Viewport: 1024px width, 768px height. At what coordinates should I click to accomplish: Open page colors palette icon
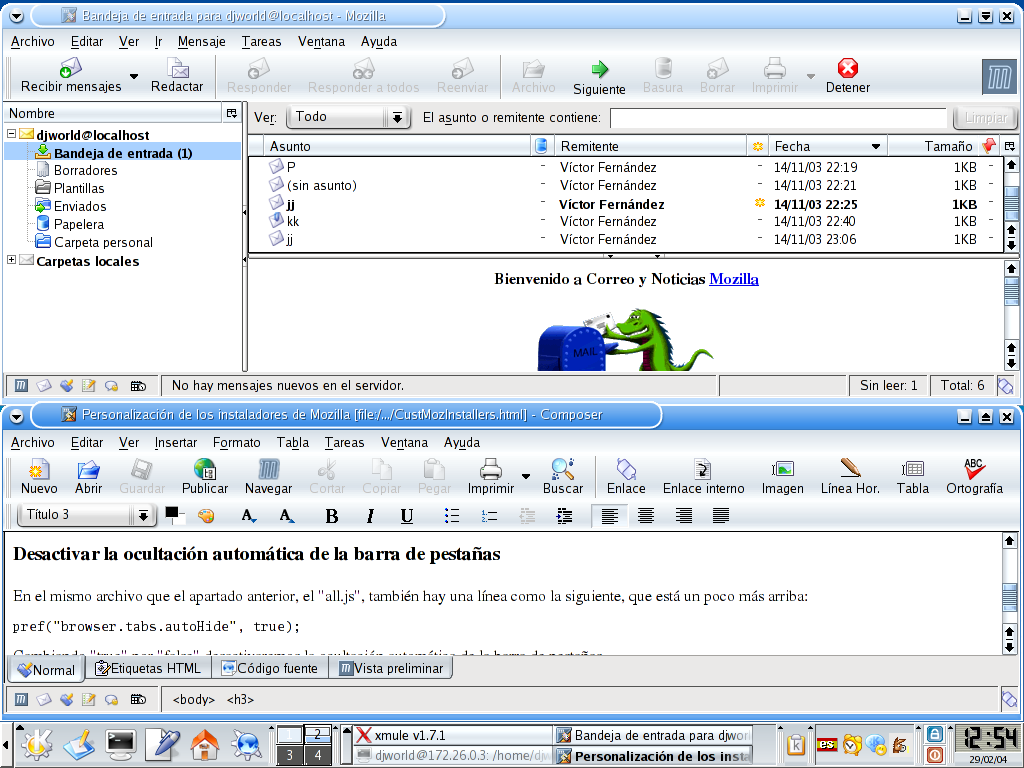coord(206,516)
